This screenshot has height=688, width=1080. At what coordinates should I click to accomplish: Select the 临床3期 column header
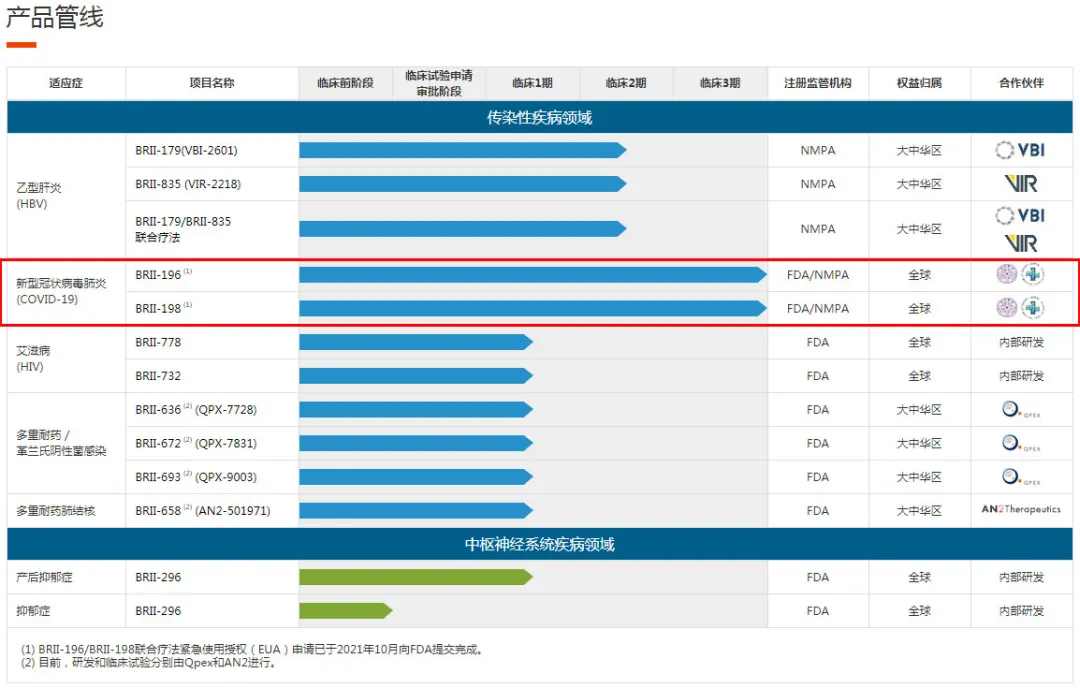(x=719, y=83)
